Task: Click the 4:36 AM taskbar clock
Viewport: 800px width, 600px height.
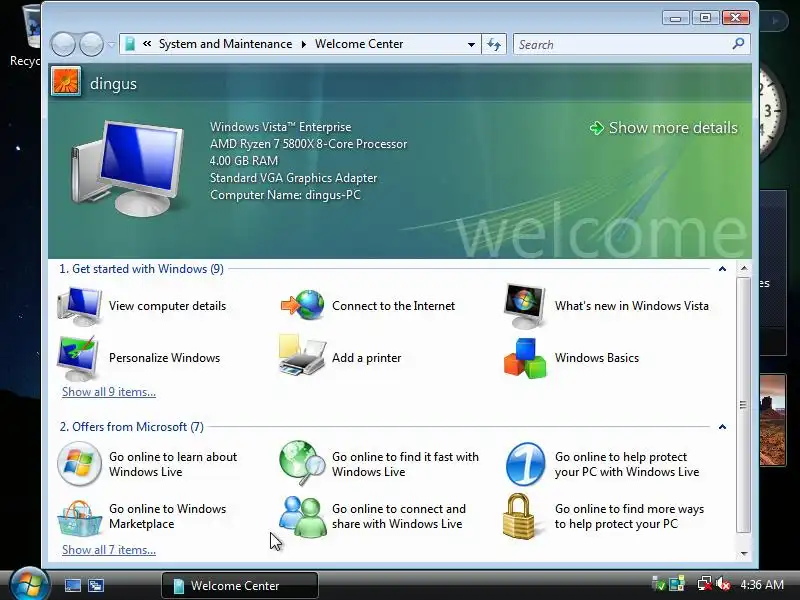Action: (x=762, y=584)
